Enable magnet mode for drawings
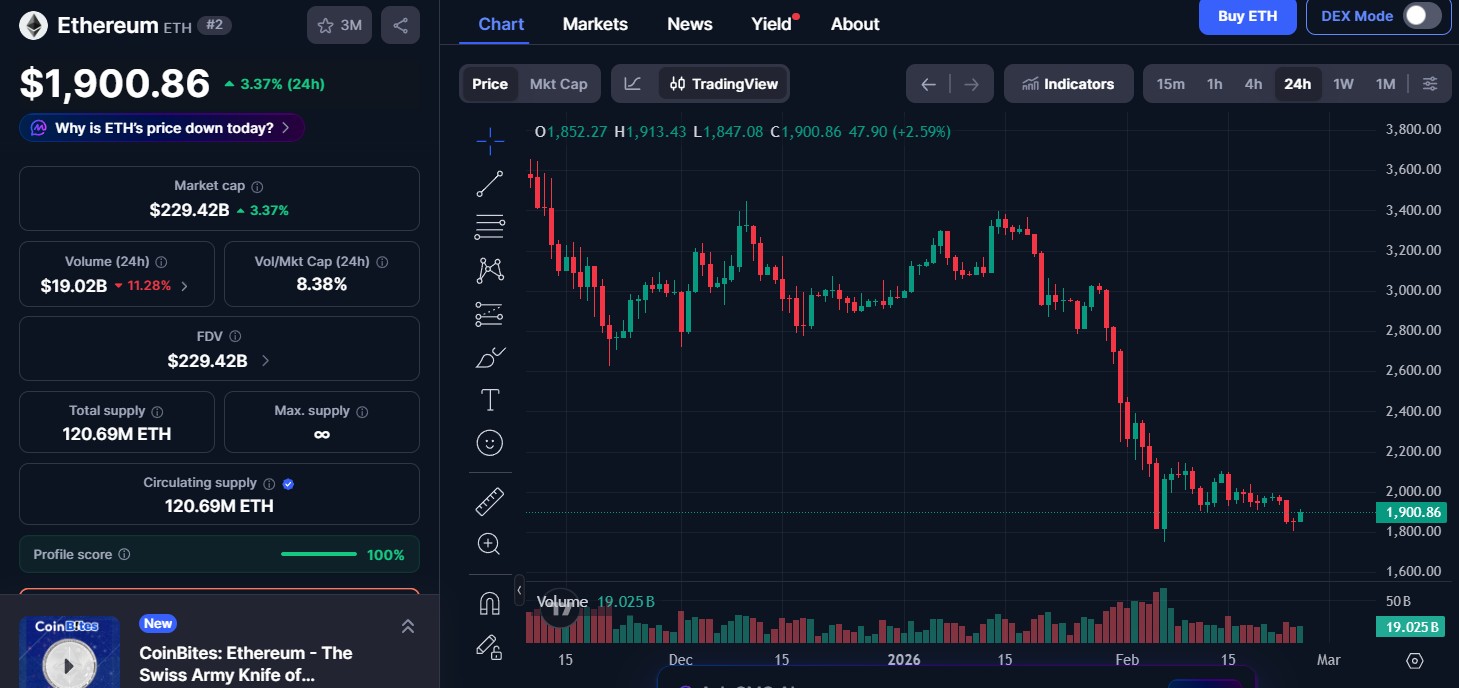 pyautogui.click(x=489, y=602)
